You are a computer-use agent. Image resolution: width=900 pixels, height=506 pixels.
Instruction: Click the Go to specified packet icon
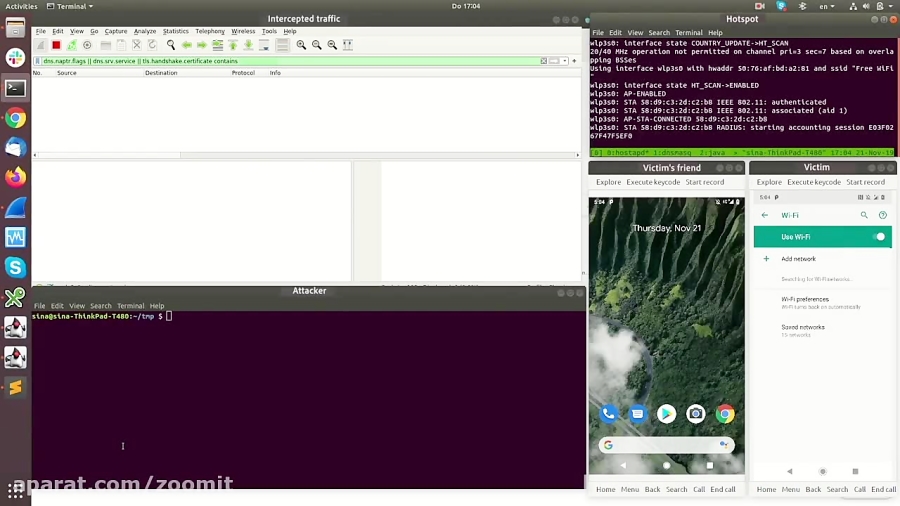click(218, 45)
